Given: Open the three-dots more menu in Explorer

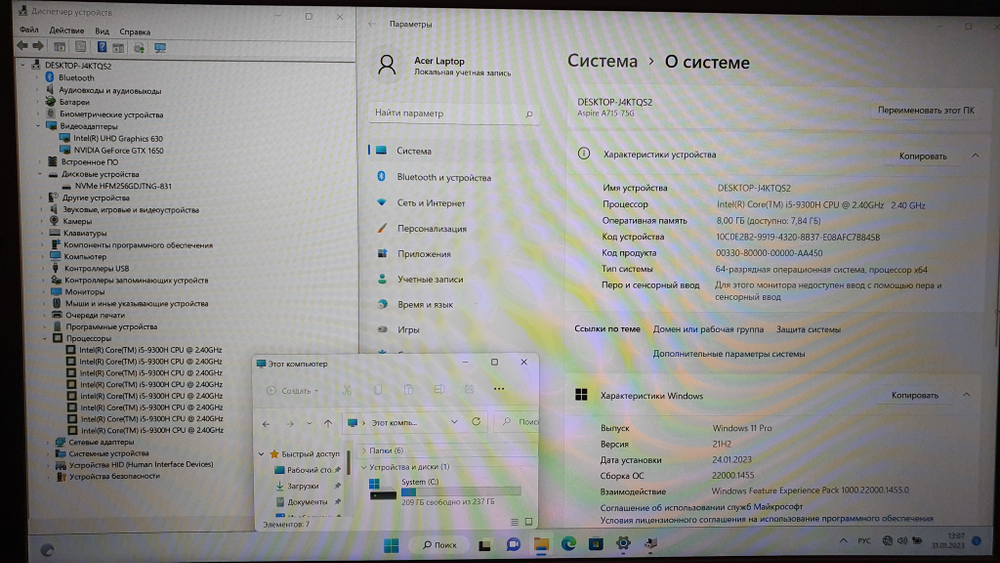Looking at the screenshot, I should click(499, 389).
